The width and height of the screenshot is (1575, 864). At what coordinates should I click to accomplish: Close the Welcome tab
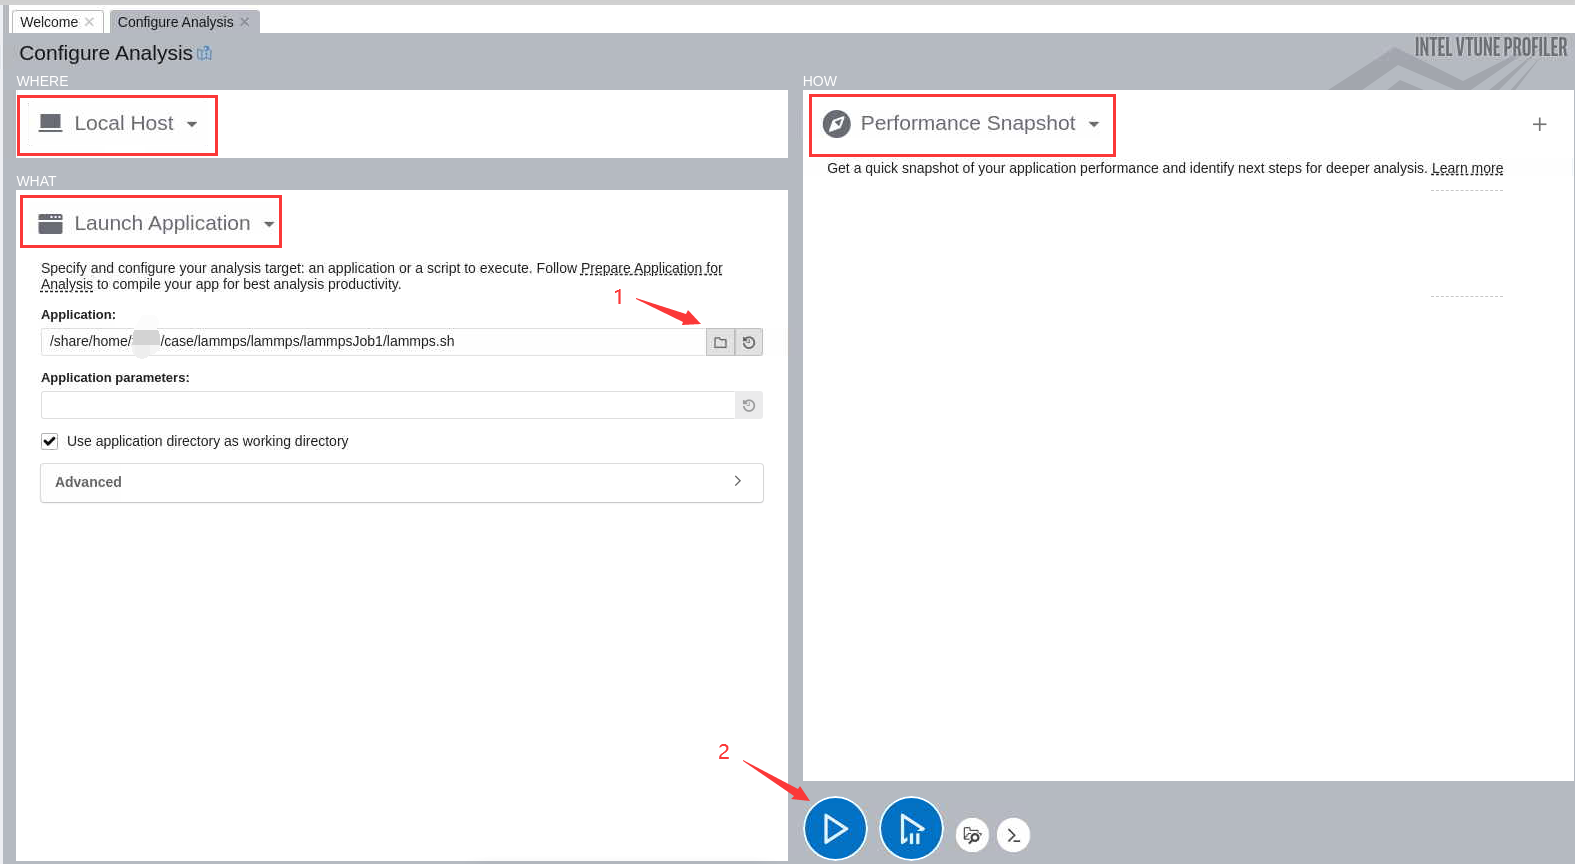click(x=89, y=21)
